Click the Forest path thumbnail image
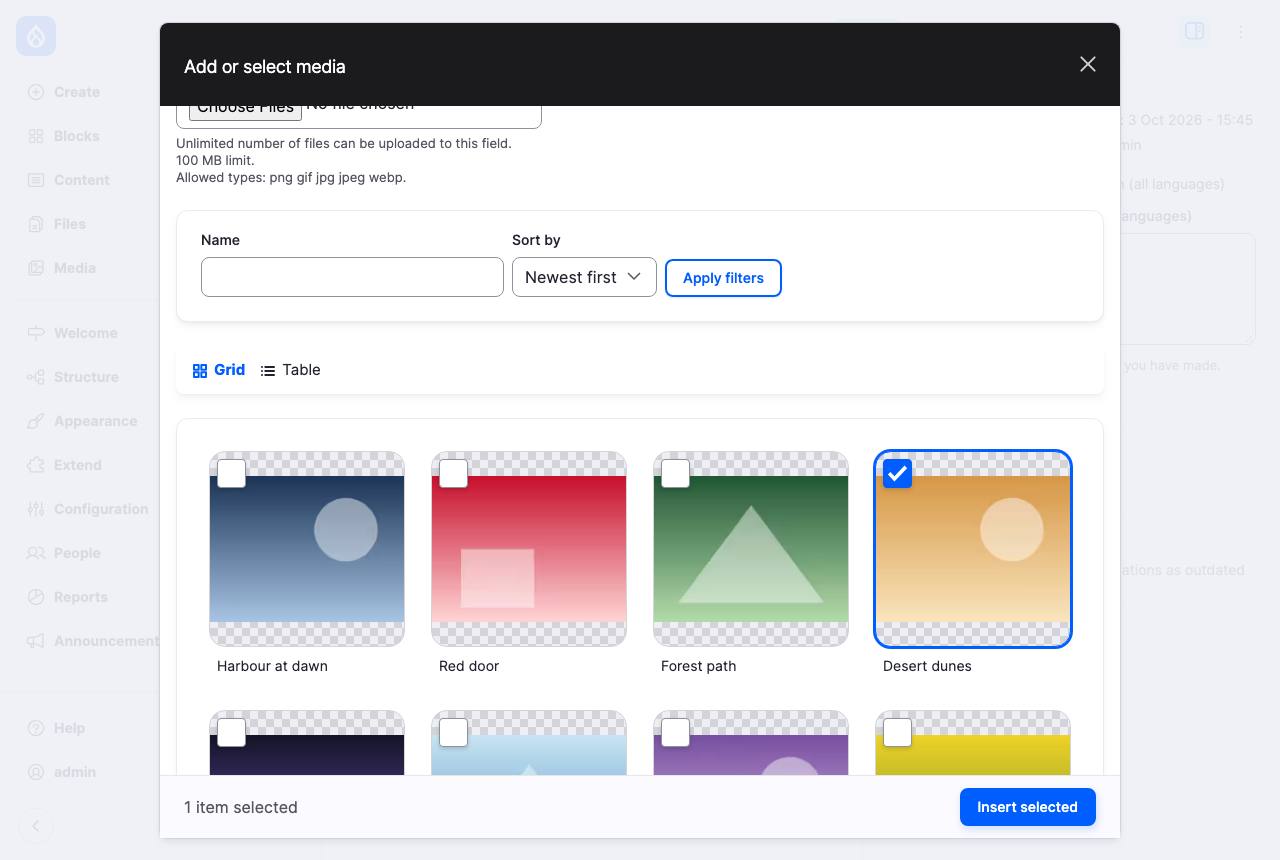Screen dimensions: 1280x860 click(x=751, y=549)
